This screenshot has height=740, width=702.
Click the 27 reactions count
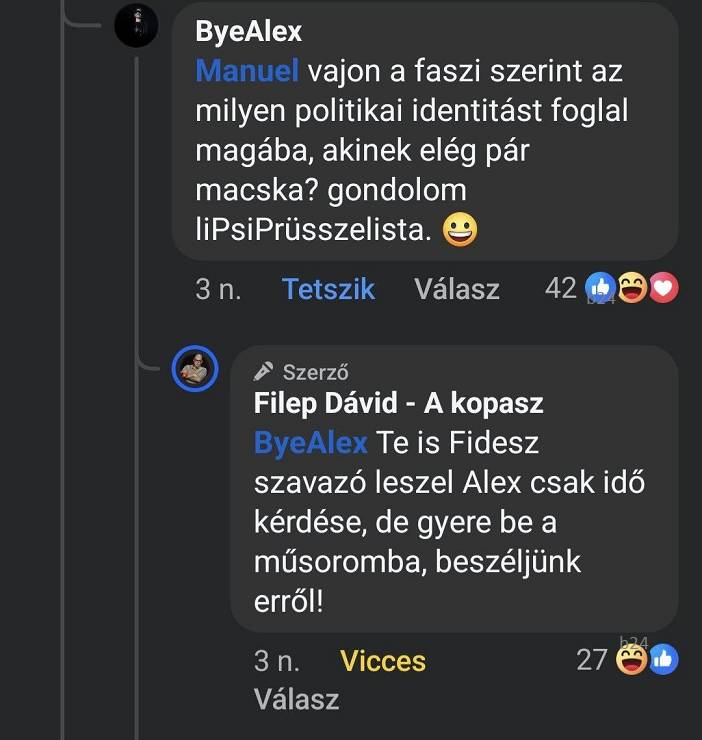(x=592, y=660)
